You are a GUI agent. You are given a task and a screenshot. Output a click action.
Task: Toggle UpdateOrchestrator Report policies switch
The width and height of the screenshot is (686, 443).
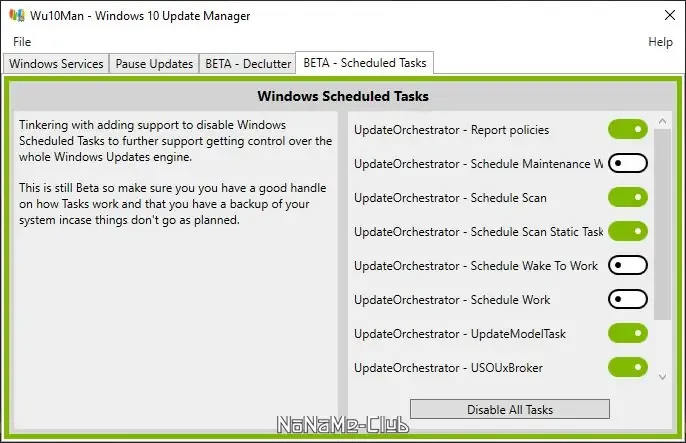pos(627,130)
